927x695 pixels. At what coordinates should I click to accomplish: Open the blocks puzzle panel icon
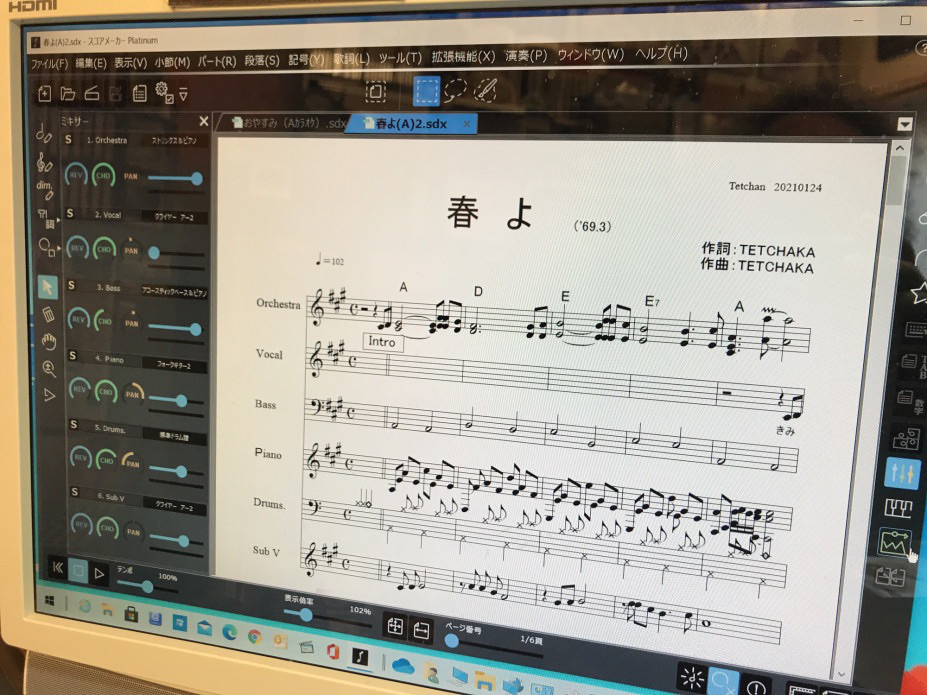pyautogui.click(x=905, y=439)
